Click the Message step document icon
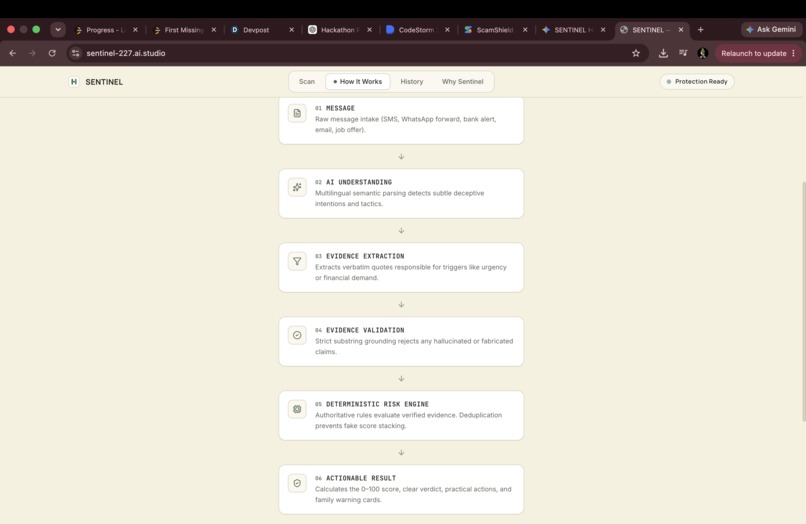Screen dimensions: 806x524 297,113
